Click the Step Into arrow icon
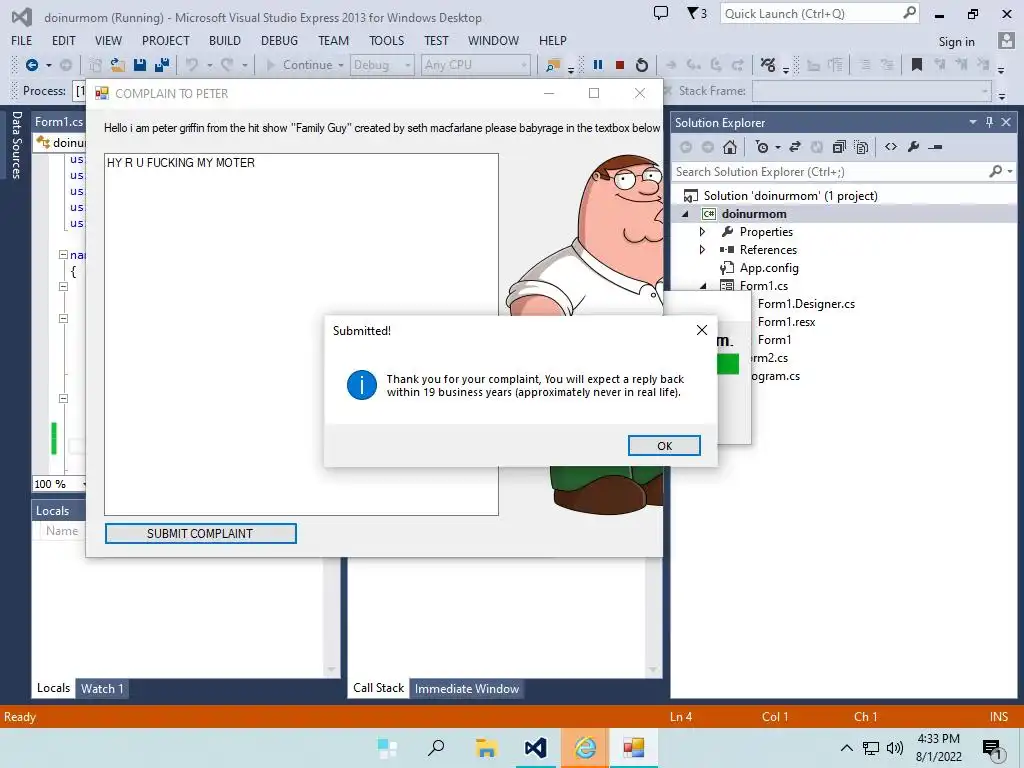The width and height of the screenshot is (1024, 768). point(694,65)
